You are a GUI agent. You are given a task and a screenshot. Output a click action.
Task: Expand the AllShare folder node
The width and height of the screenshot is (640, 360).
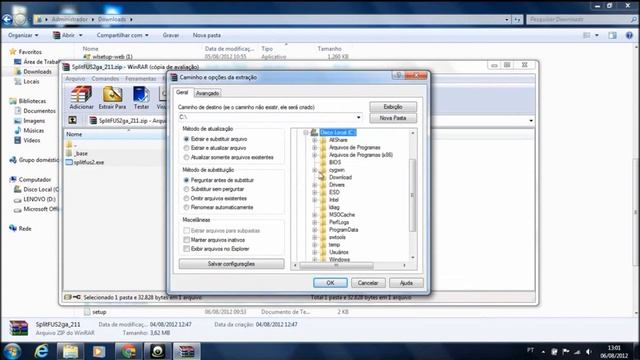coord(314,140)
